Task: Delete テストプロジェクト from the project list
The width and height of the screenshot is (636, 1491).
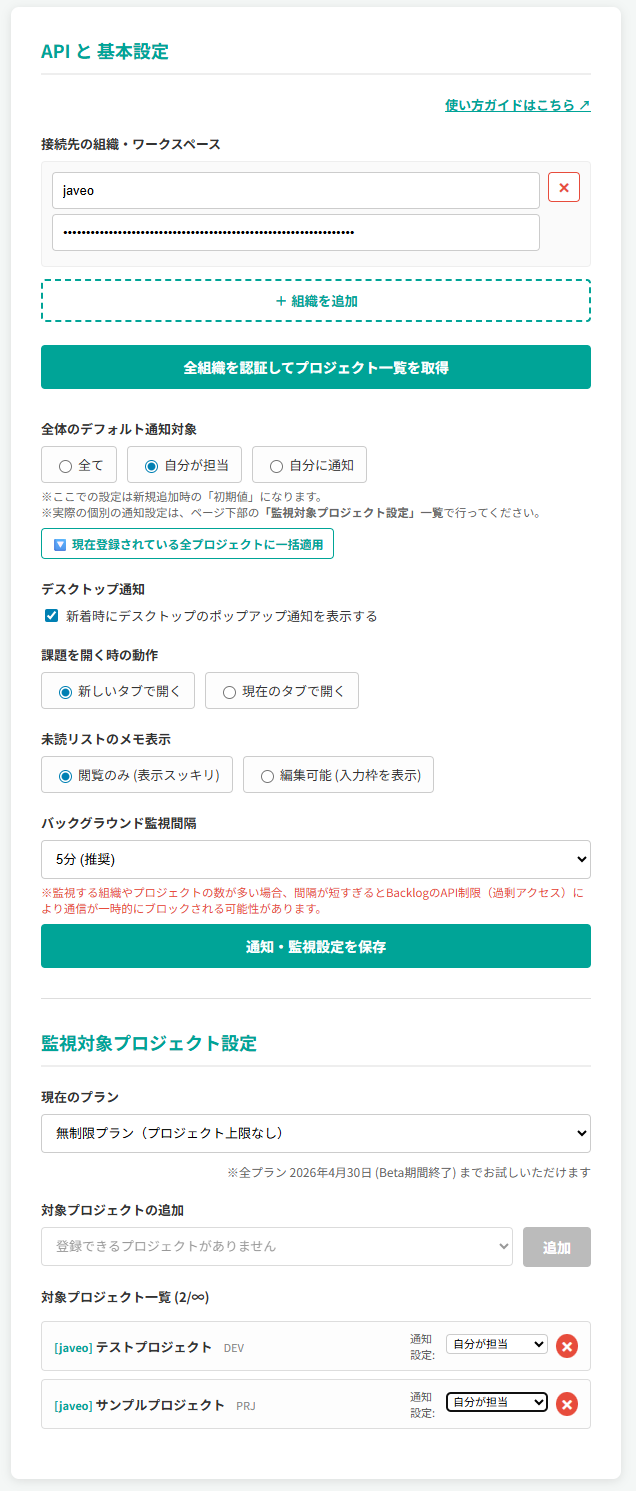Action: tap(567, 1346)
